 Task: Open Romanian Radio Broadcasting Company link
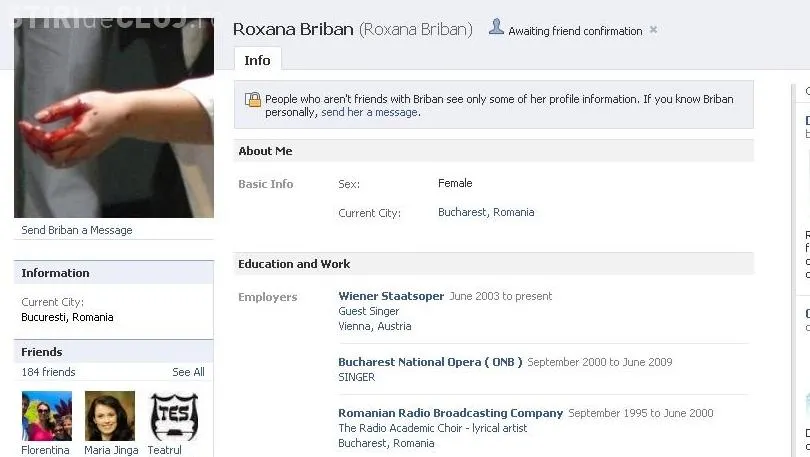click(450, 413)
